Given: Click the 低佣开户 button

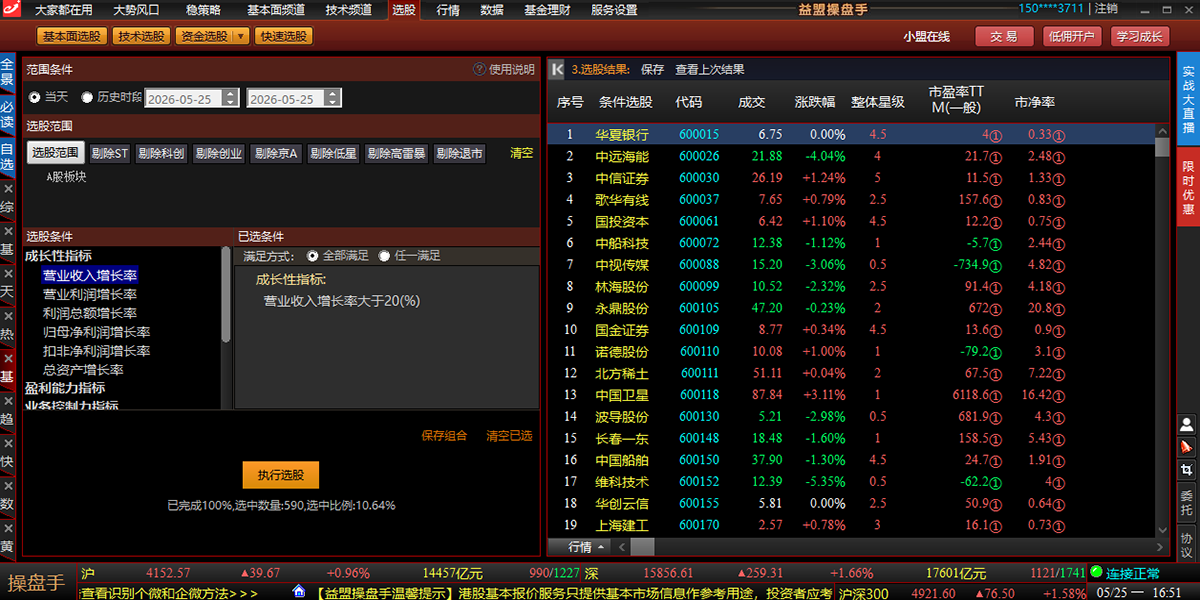Looking at the screenshot, I should [1071, 36].
